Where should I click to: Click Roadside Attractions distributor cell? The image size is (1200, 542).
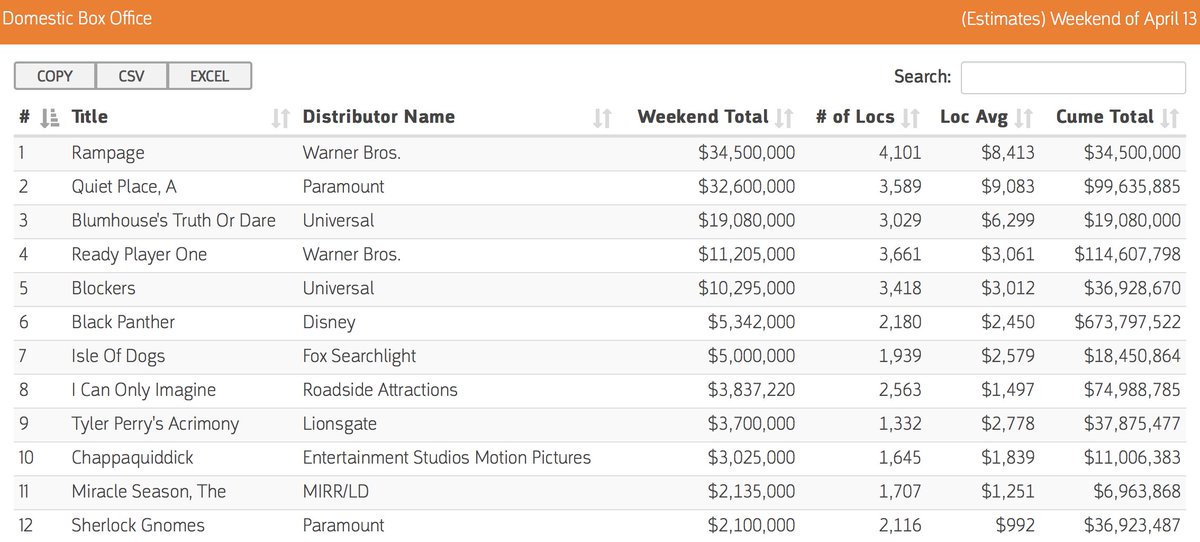pyautogui.click(x=380, y=390)
